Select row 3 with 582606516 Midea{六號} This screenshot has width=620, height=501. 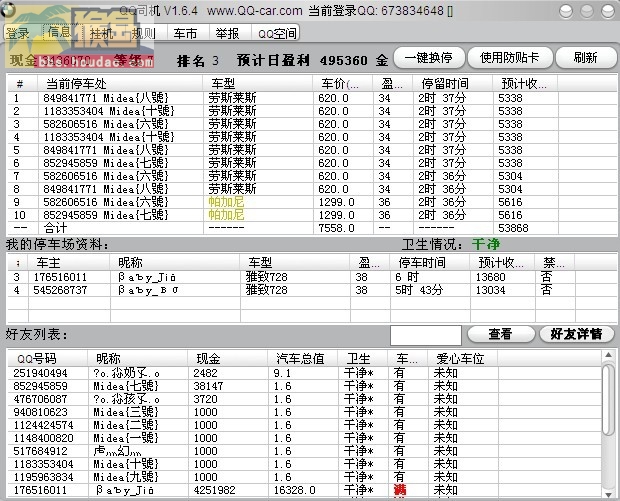point(312,124)
